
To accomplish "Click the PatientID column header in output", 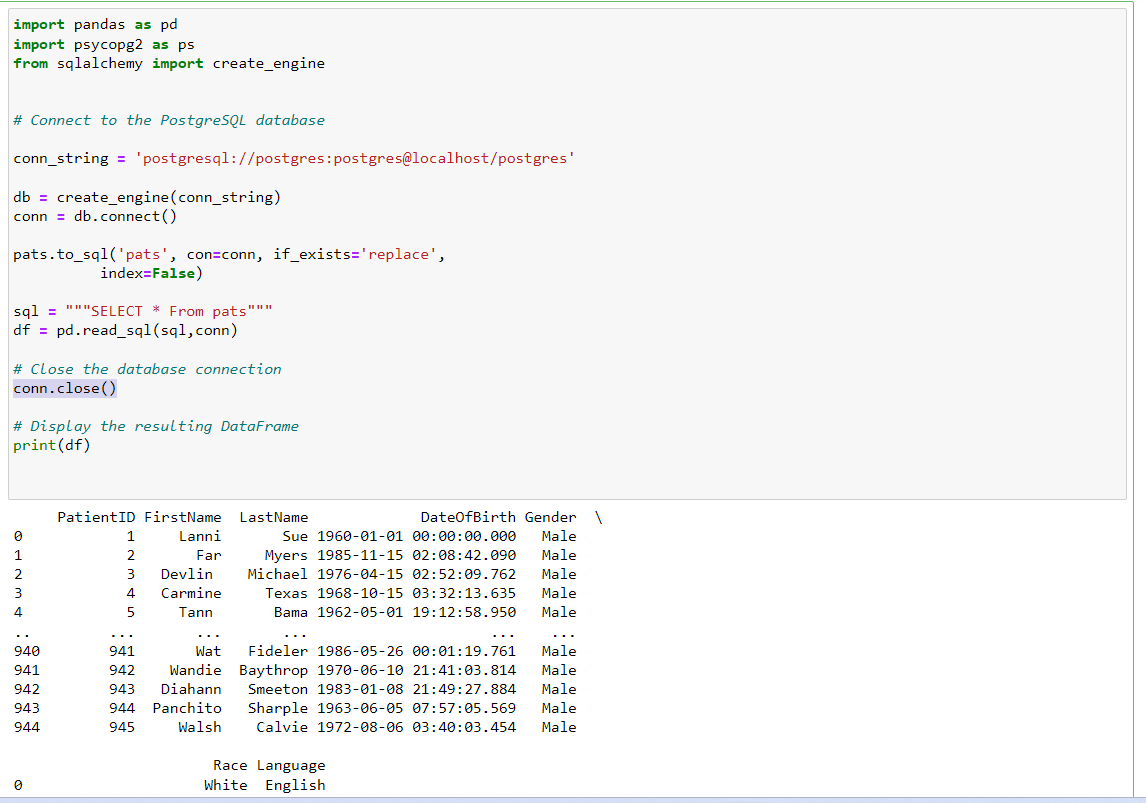I will (96, 516).
